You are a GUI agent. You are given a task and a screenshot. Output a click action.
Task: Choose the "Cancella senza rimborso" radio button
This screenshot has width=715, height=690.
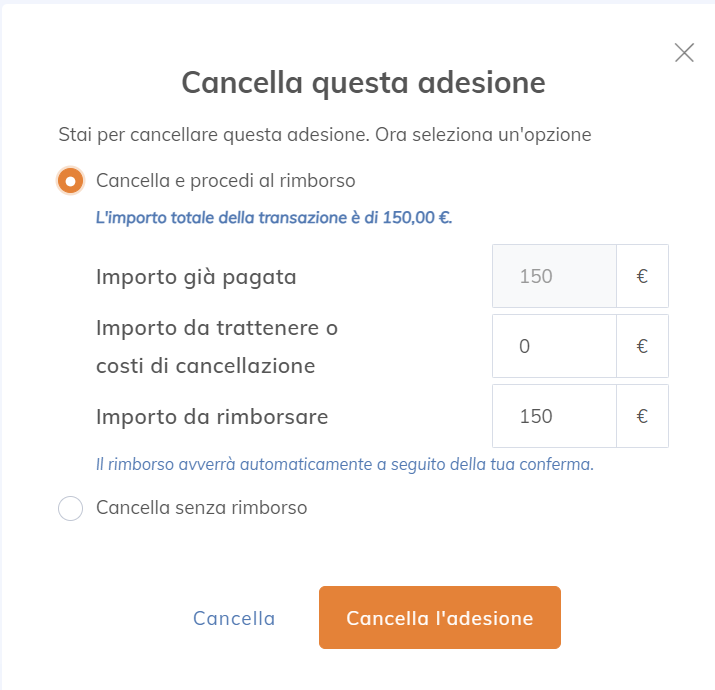[70, 508]
